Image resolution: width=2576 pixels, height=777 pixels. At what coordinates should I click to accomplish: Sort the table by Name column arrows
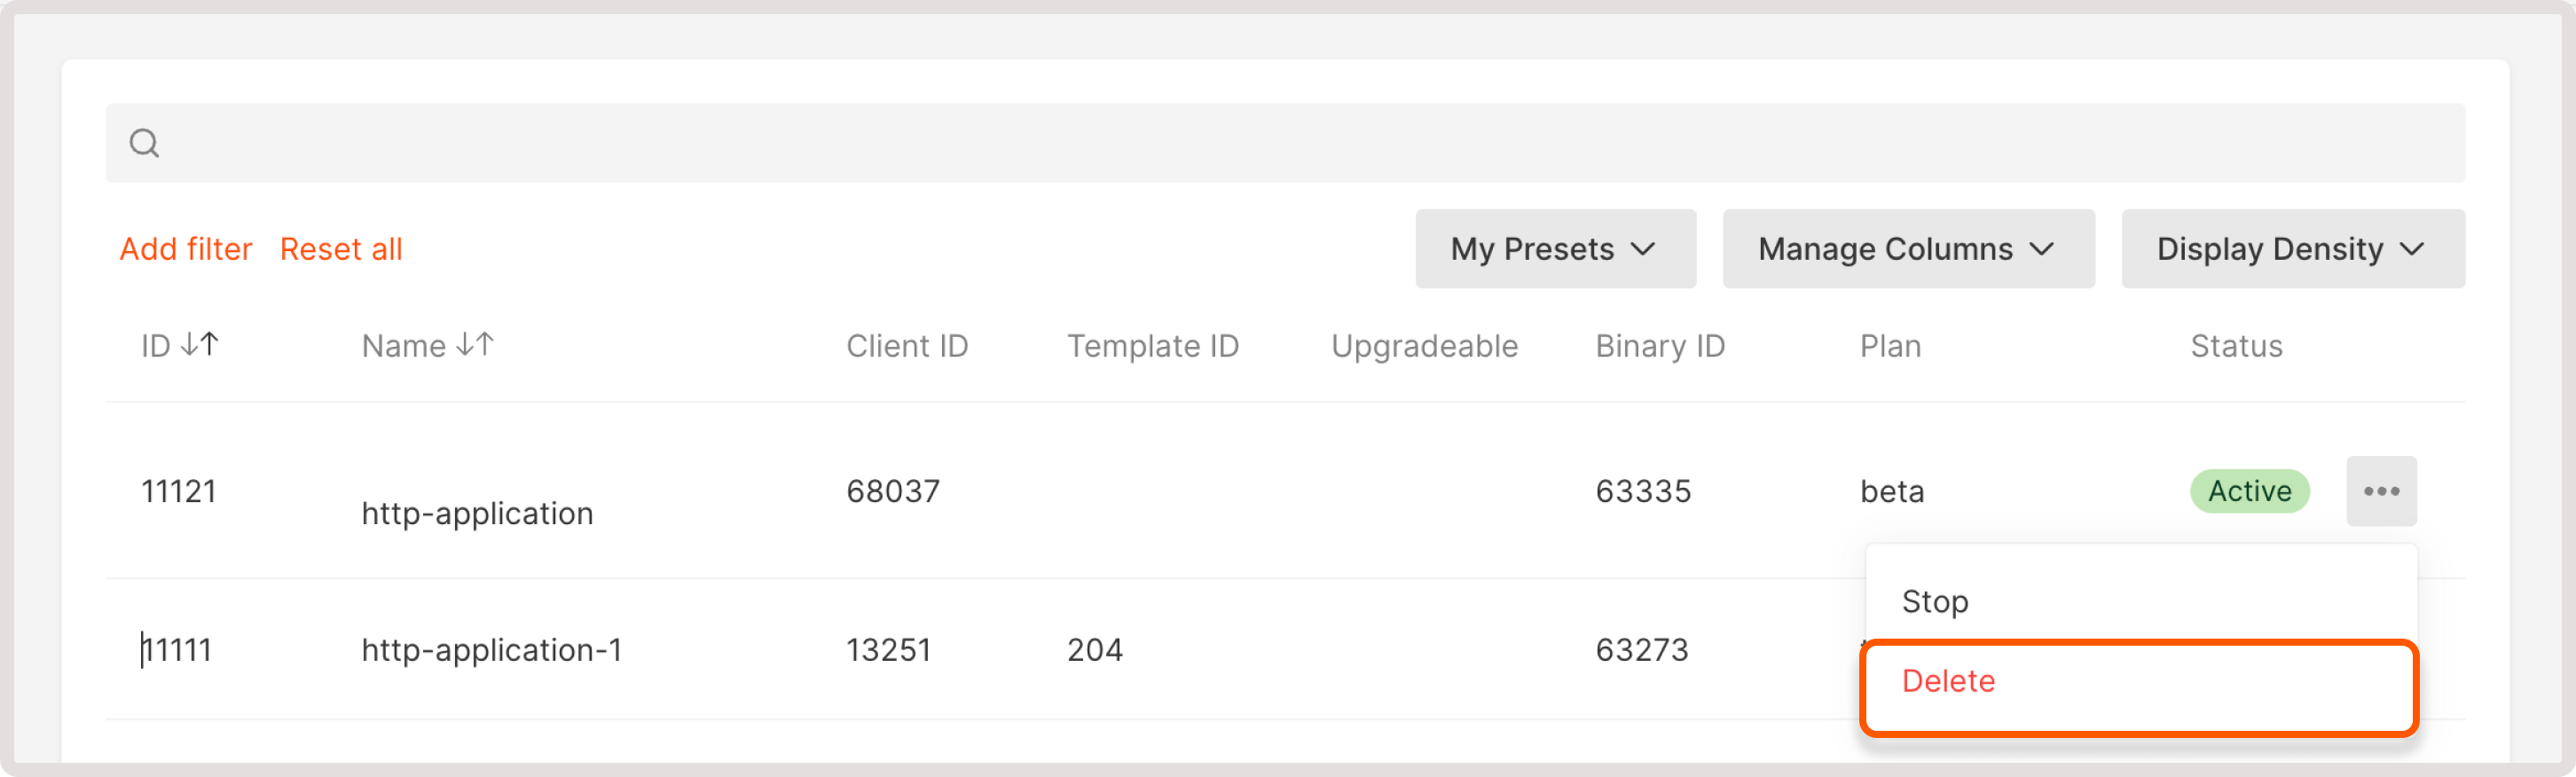pyautogui.click(x=475, y=345)
